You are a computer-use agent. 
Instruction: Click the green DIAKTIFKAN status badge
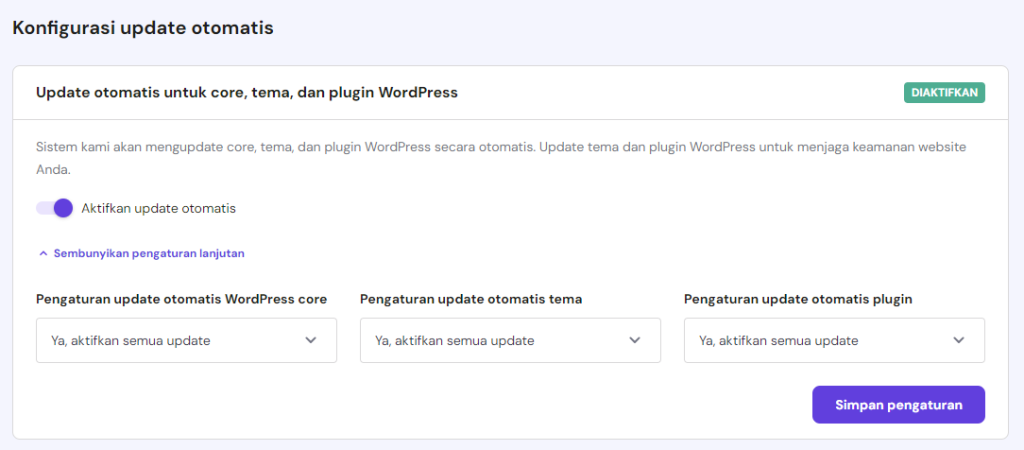pyautogui.click(x=945, y=93)
